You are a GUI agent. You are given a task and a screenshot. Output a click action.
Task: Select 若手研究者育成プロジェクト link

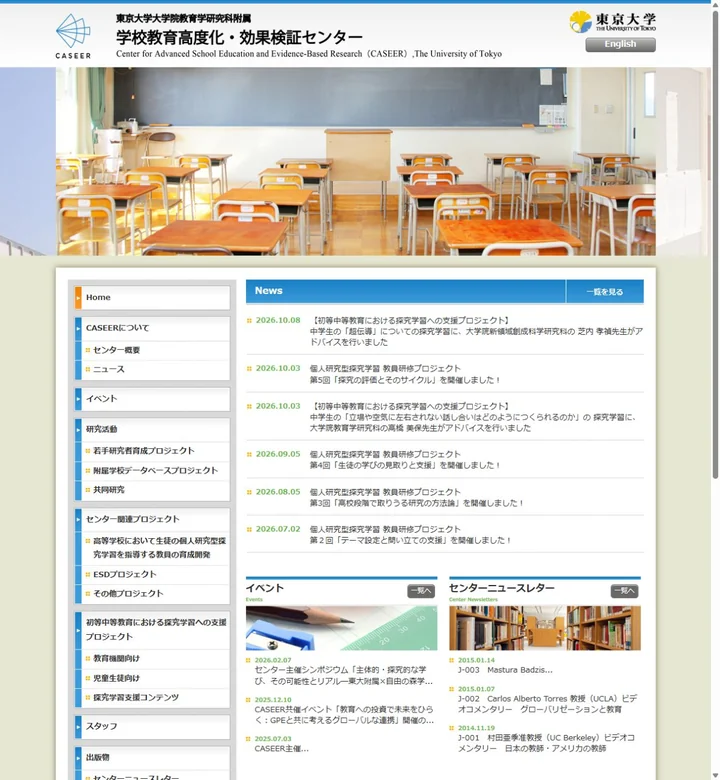(143, 451)
